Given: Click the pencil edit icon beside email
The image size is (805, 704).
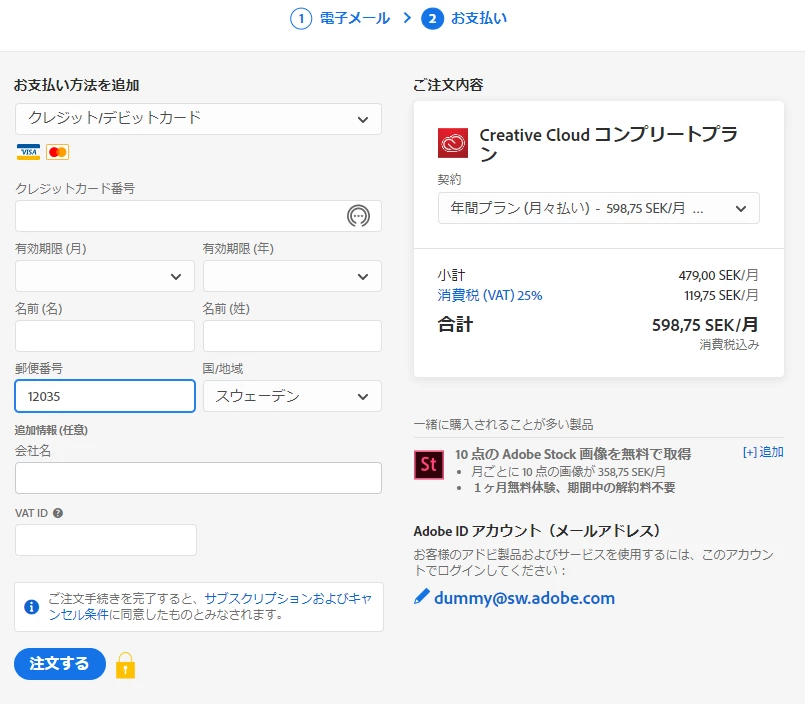Looking at the screenshot, I should pyautogui.click(x=421, y=597).
